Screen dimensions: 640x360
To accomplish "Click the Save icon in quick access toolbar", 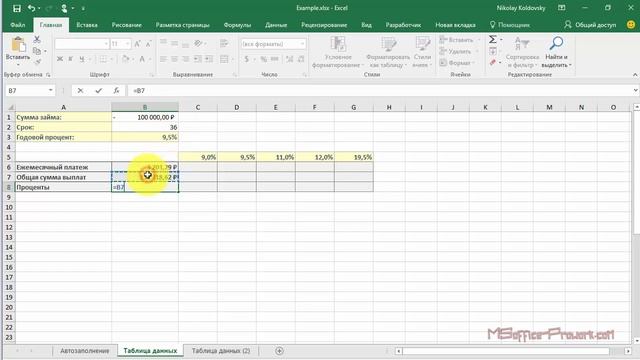I will [x=16, y=8].
